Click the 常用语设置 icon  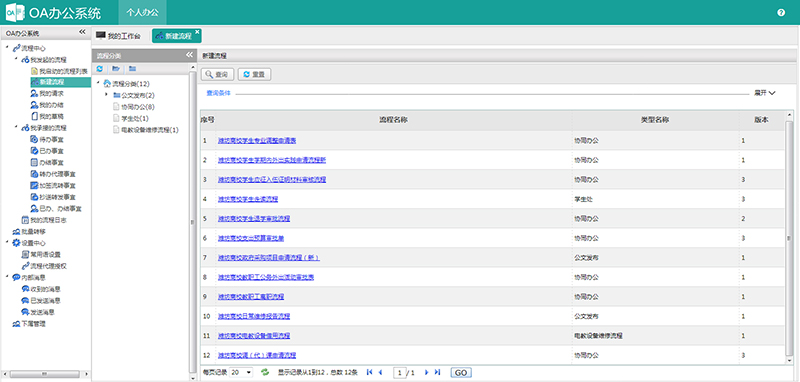[25, 254]
